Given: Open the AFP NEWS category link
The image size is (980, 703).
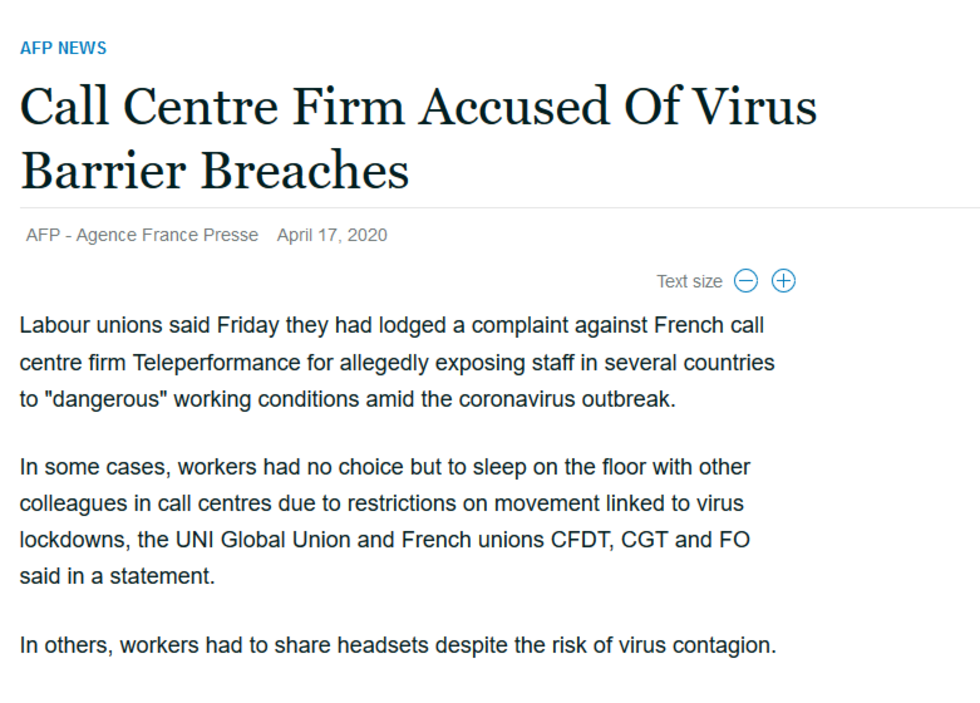Looking at the screenshot, I should click(x=63, y=48).
